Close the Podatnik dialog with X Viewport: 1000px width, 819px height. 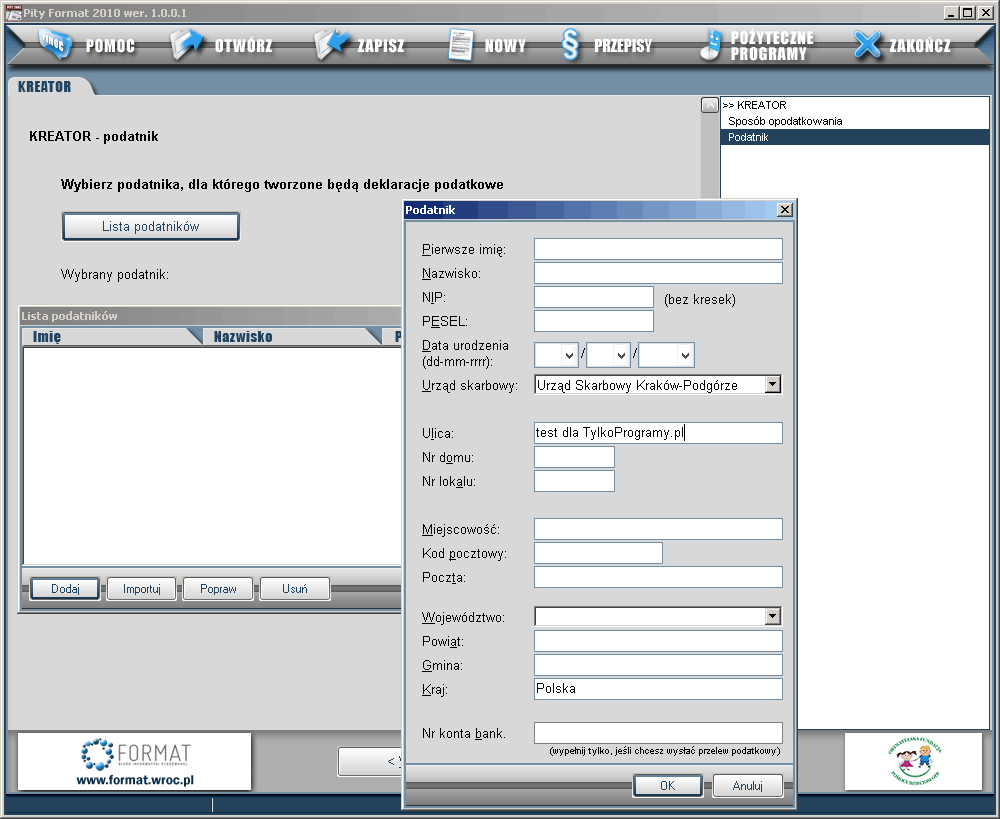tap(784, 210)
